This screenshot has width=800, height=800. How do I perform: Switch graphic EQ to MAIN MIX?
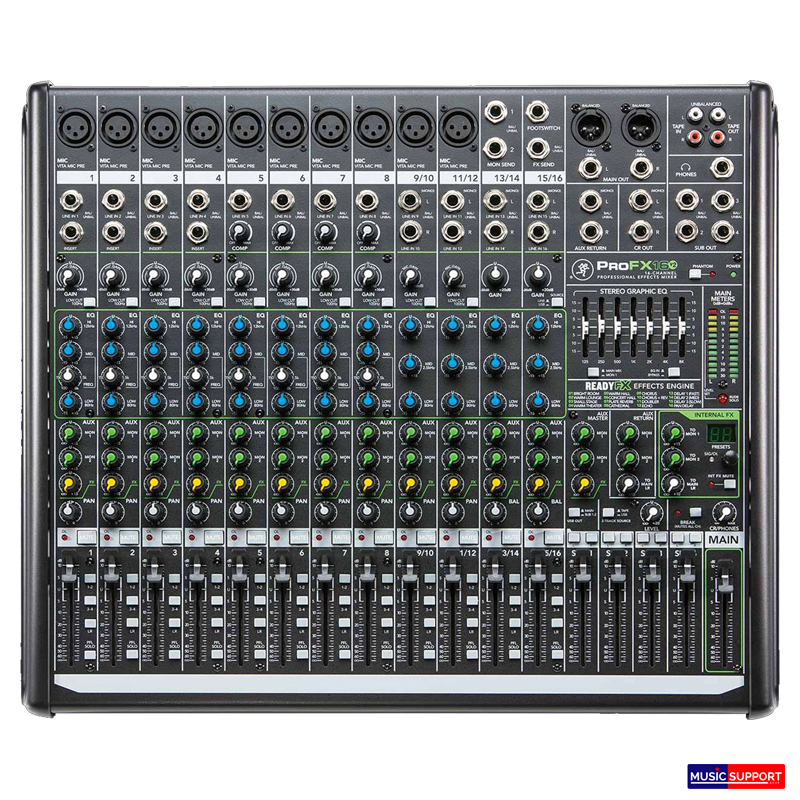click(x=592, y=372)
